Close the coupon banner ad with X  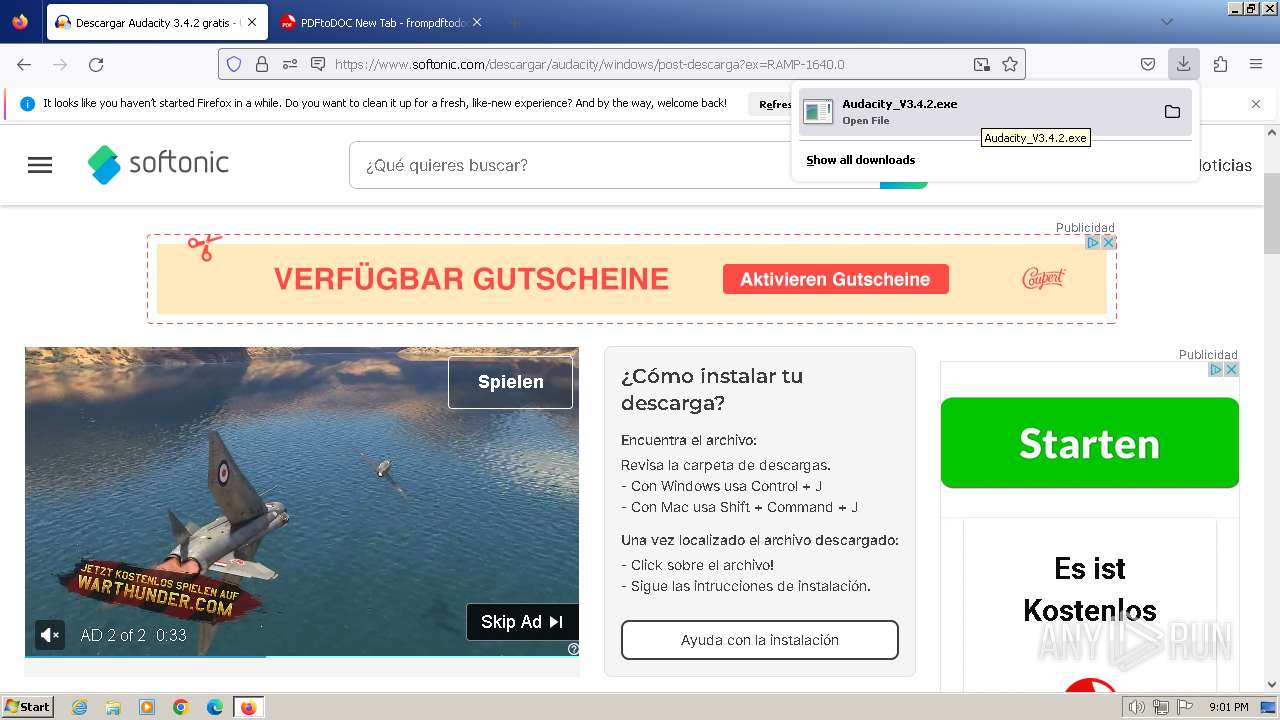click(x=1108, y=242)
